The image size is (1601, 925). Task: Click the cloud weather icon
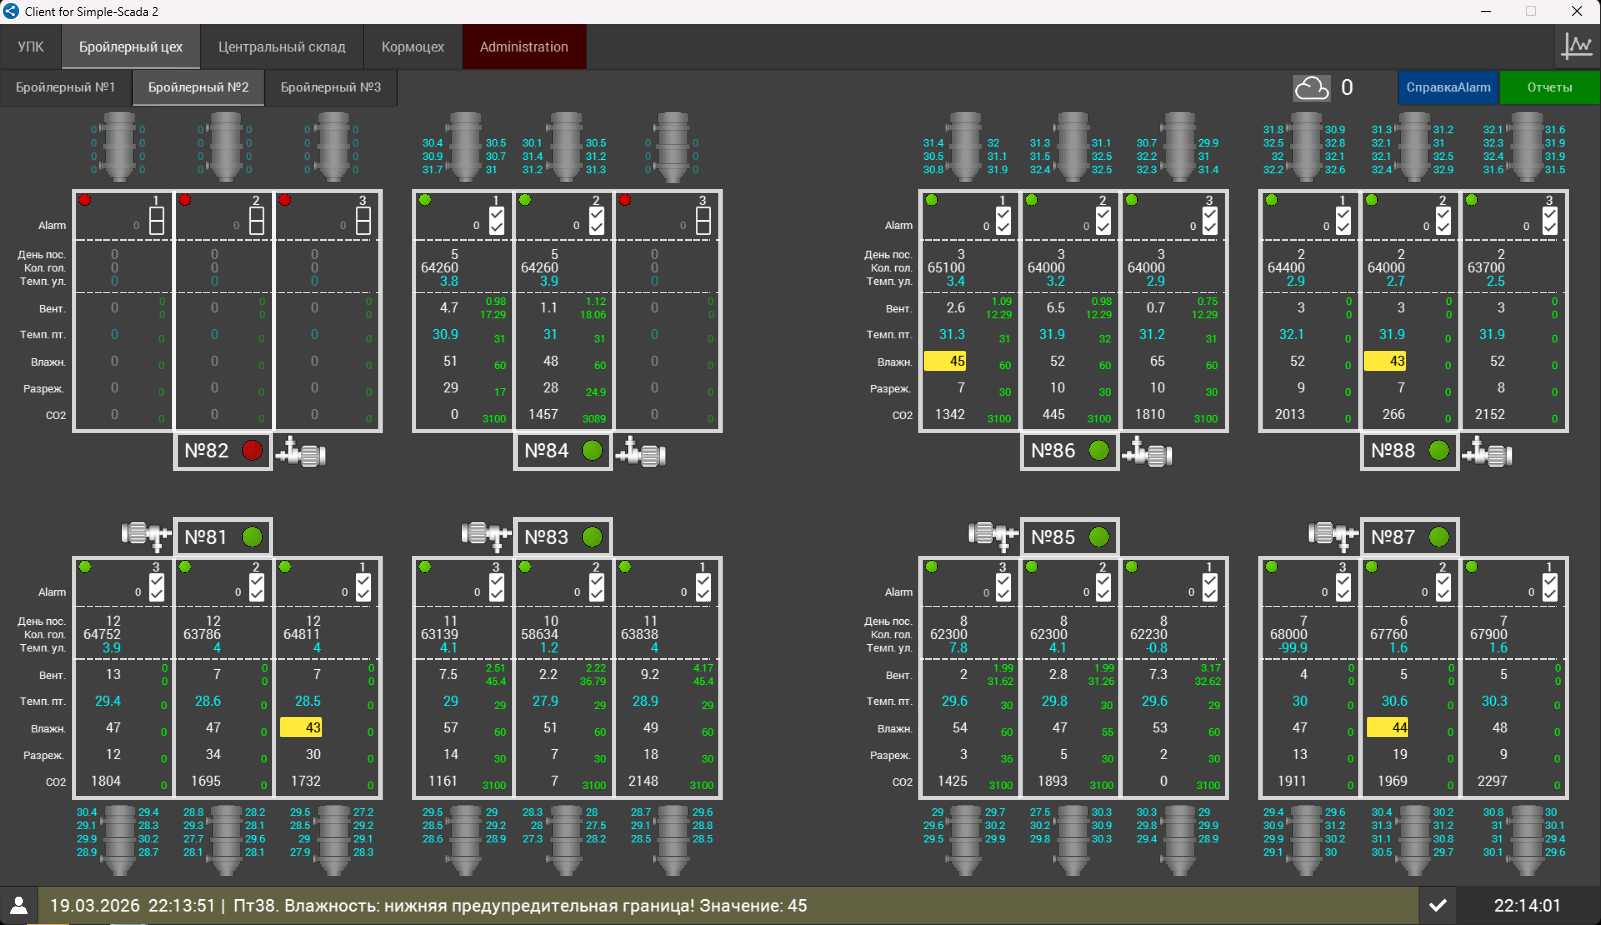(x=1311, y=88)
